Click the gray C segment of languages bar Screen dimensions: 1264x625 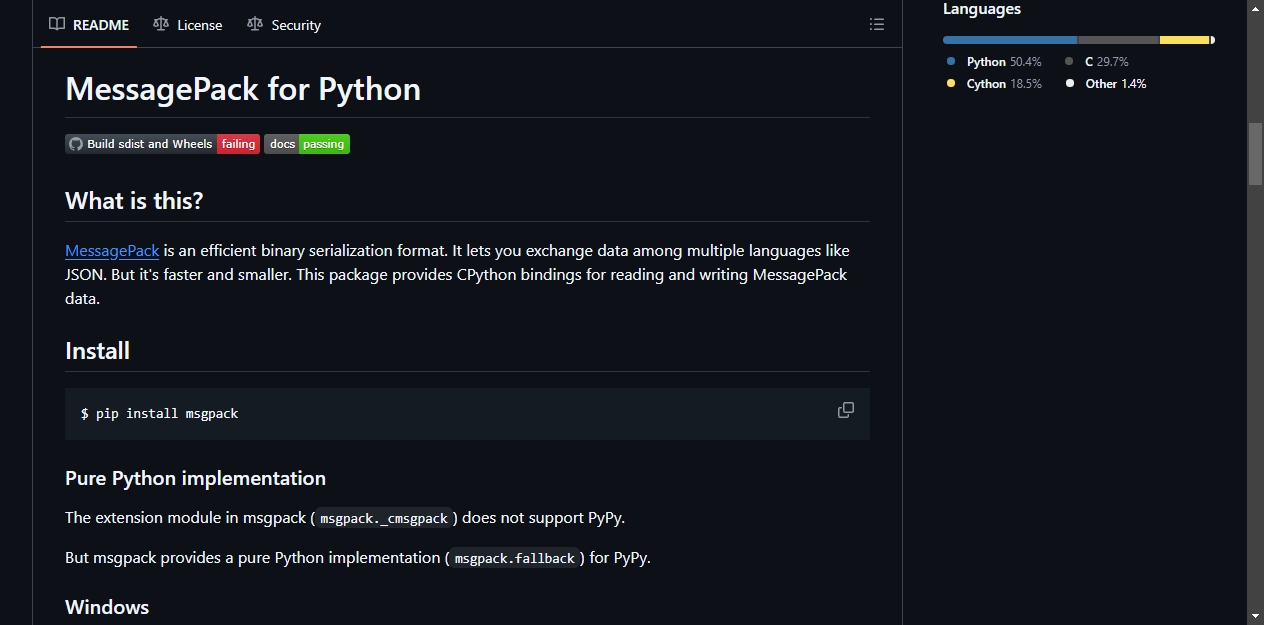point(1119,40)
